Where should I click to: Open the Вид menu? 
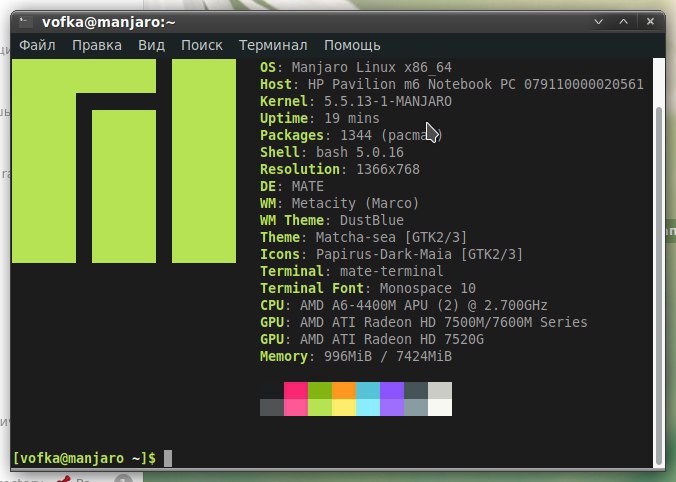tap(151, 45)
